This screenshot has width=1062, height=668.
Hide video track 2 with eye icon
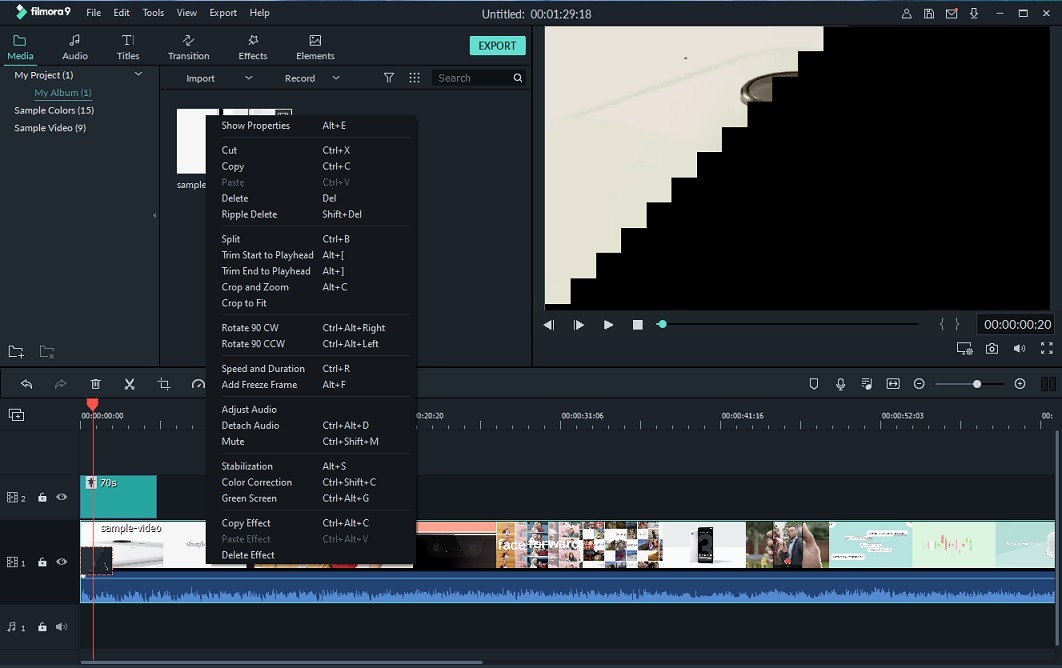click(61, 497)
